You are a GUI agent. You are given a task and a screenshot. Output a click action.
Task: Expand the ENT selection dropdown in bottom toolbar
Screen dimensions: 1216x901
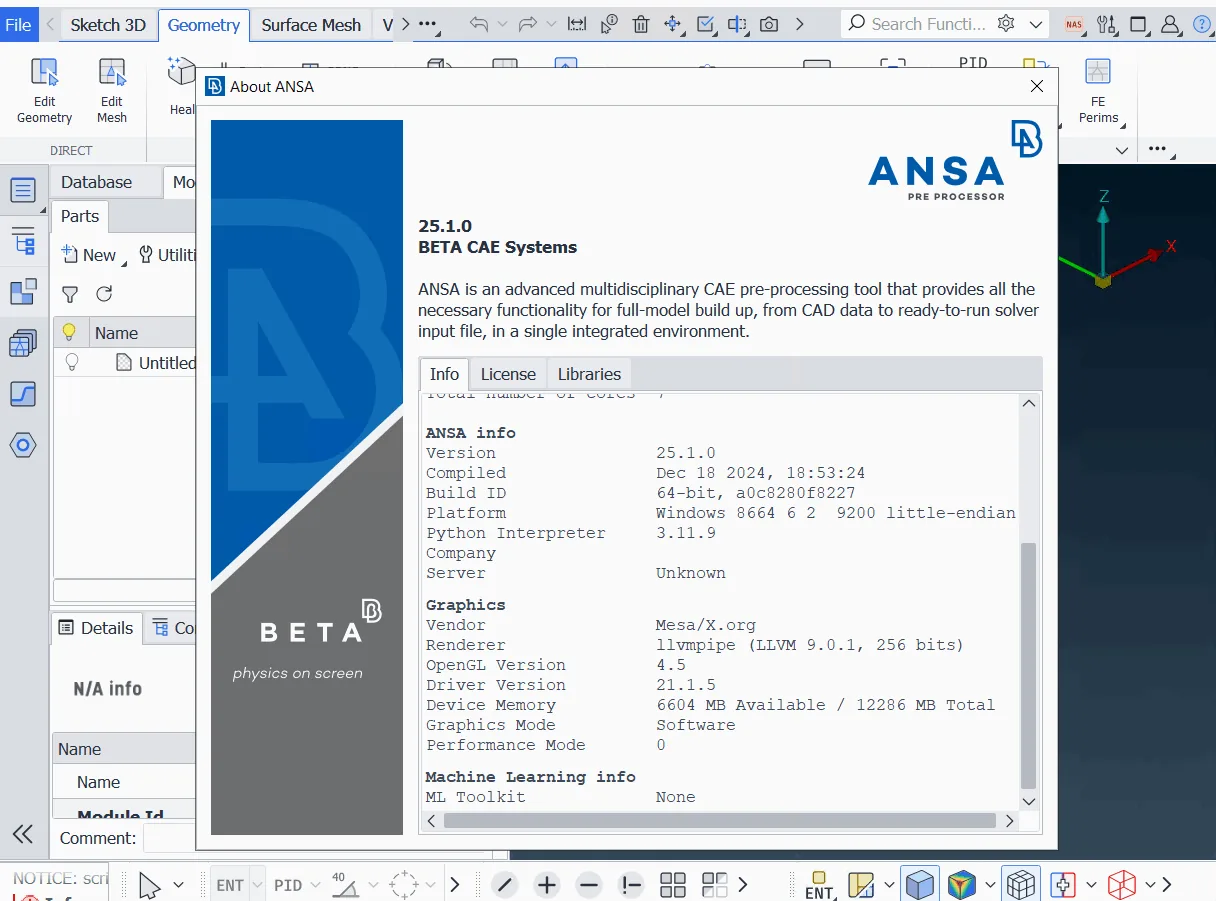tap(258, 885)
